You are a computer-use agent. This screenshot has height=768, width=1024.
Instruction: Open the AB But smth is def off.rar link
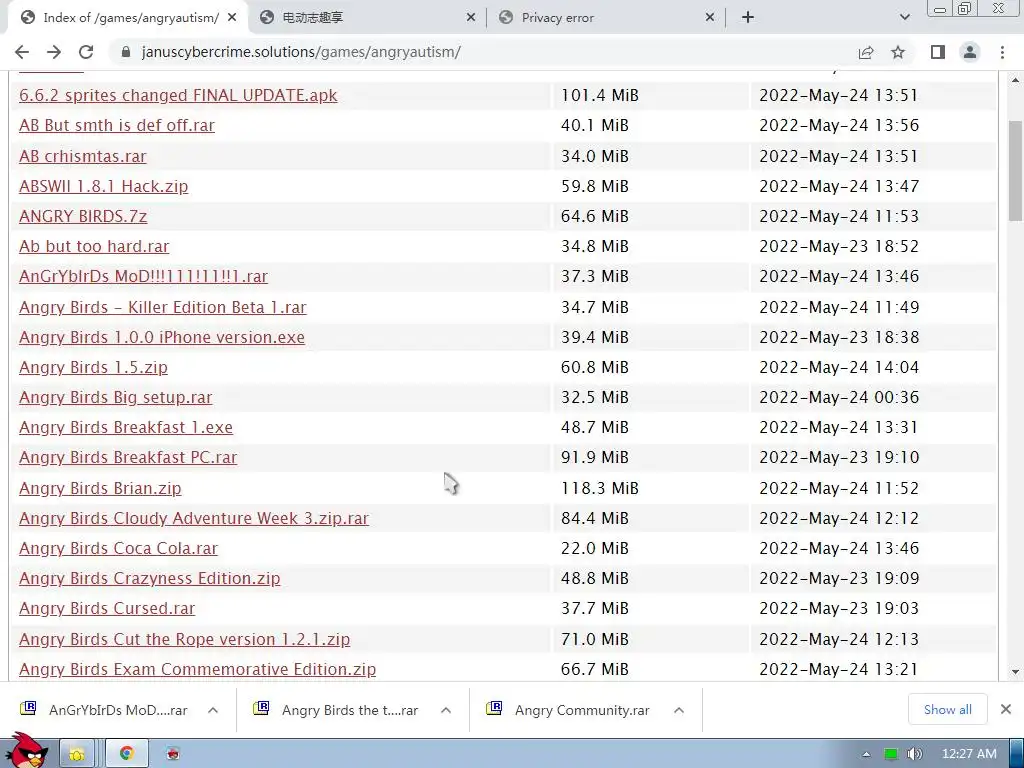(117, 125)
